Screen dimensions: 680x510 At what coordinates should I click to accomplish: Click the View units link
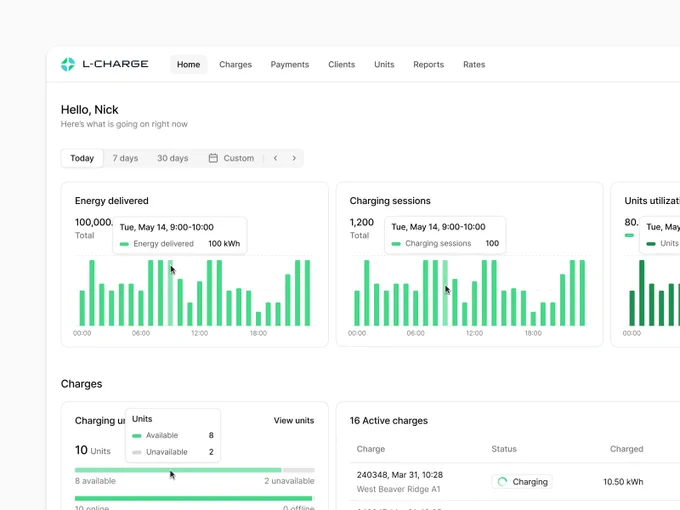[x=294, y=421]
